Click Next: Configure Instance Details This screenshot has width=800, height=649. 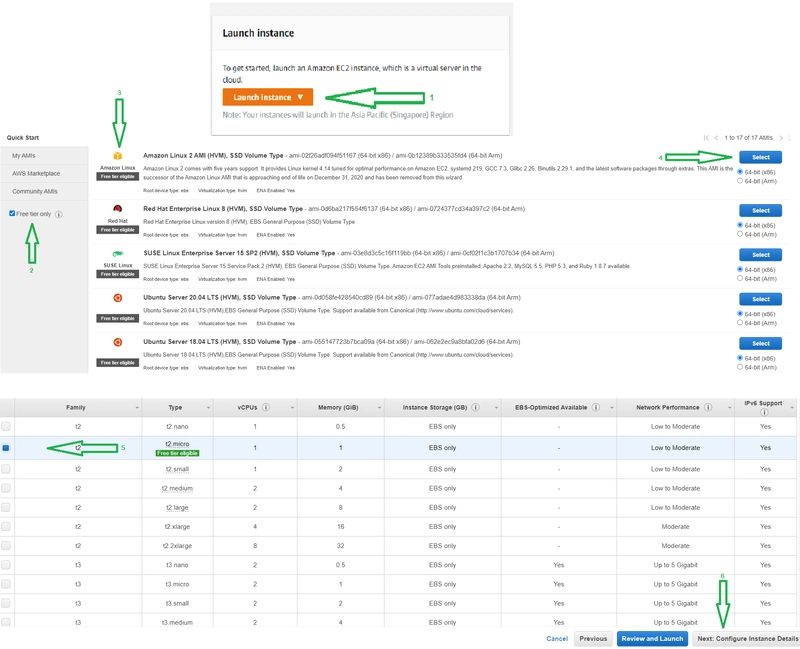pos(747,638)
